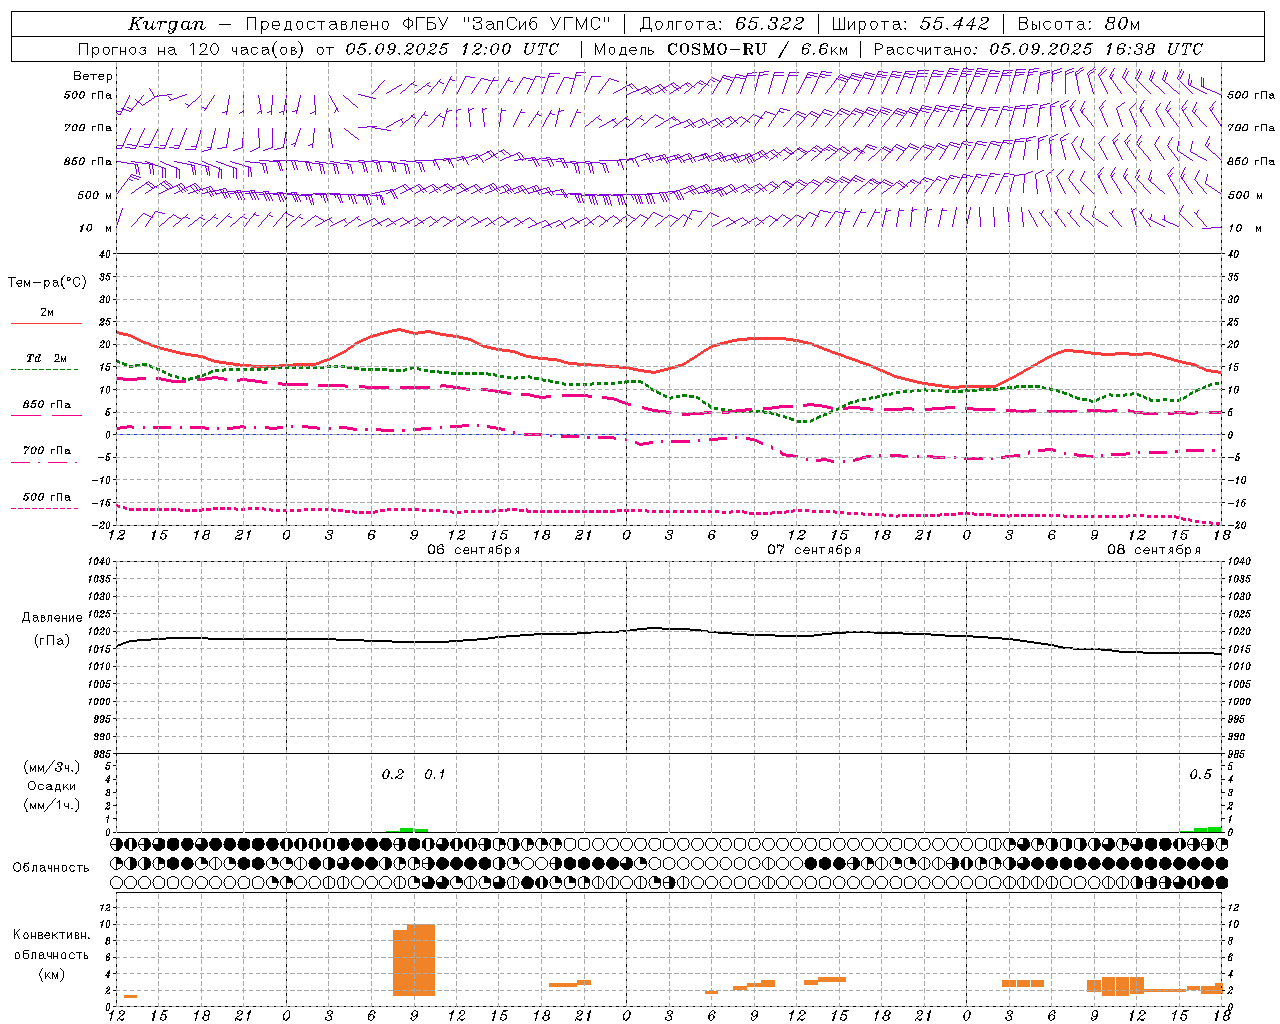Select the 'Долгота: 65.322' header text
Image resolution: width=1280 pixels, height=1024 pixels.
point(721,24)
